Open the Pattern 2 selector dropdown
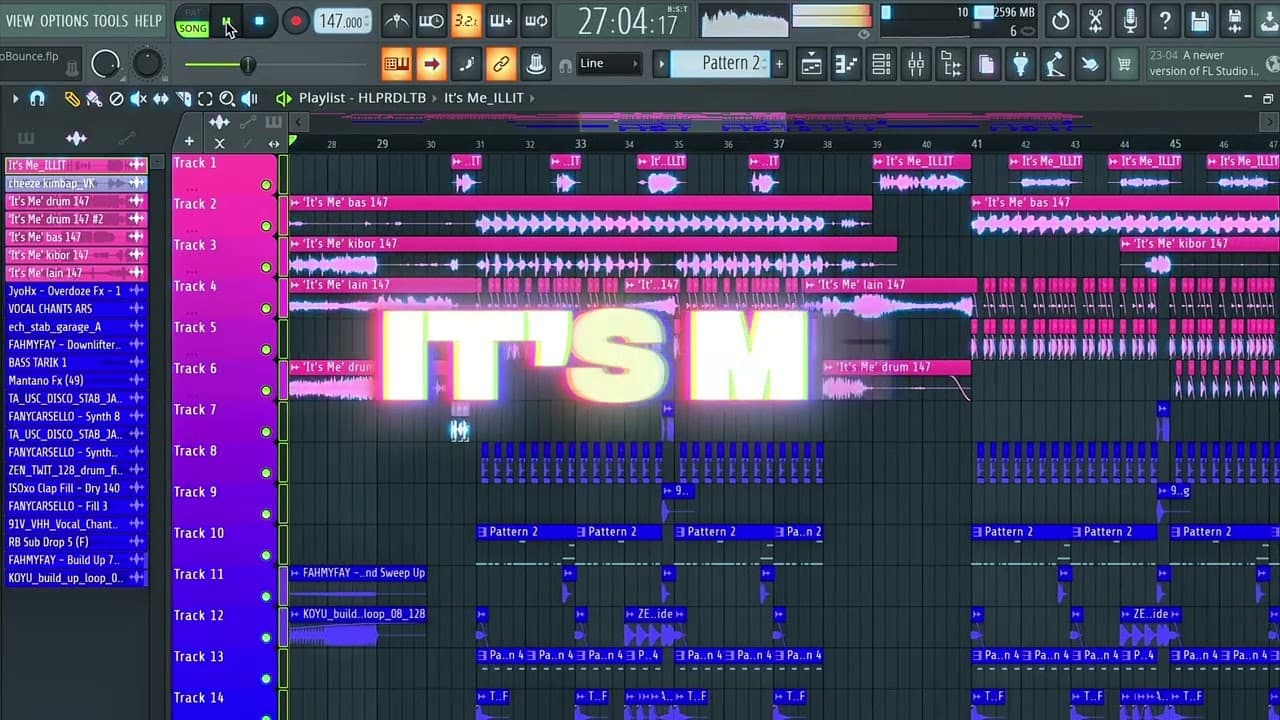The width and height of the screenshot is (1280, 720). tap(729, 63)
